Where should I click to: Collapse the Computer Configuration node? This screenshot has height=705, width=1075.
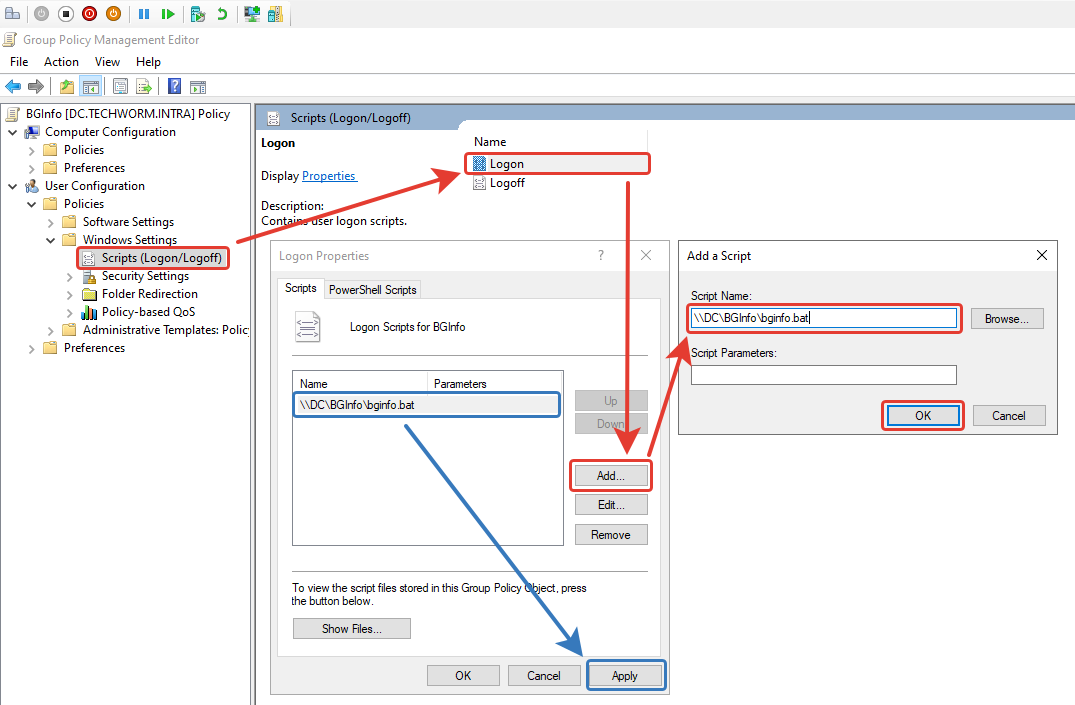13,132
